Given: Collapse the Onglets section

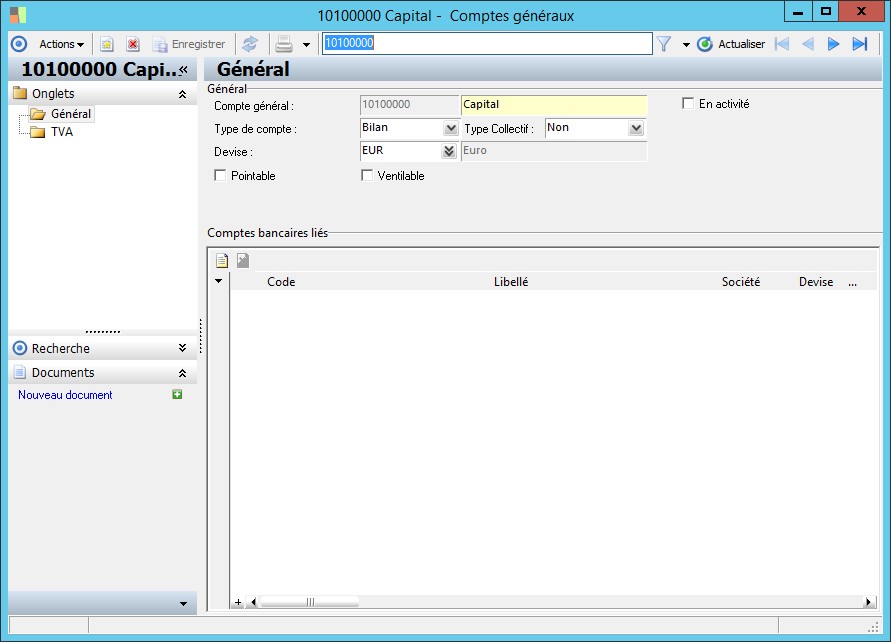Looking at the screenshot, I should [182, 94].
